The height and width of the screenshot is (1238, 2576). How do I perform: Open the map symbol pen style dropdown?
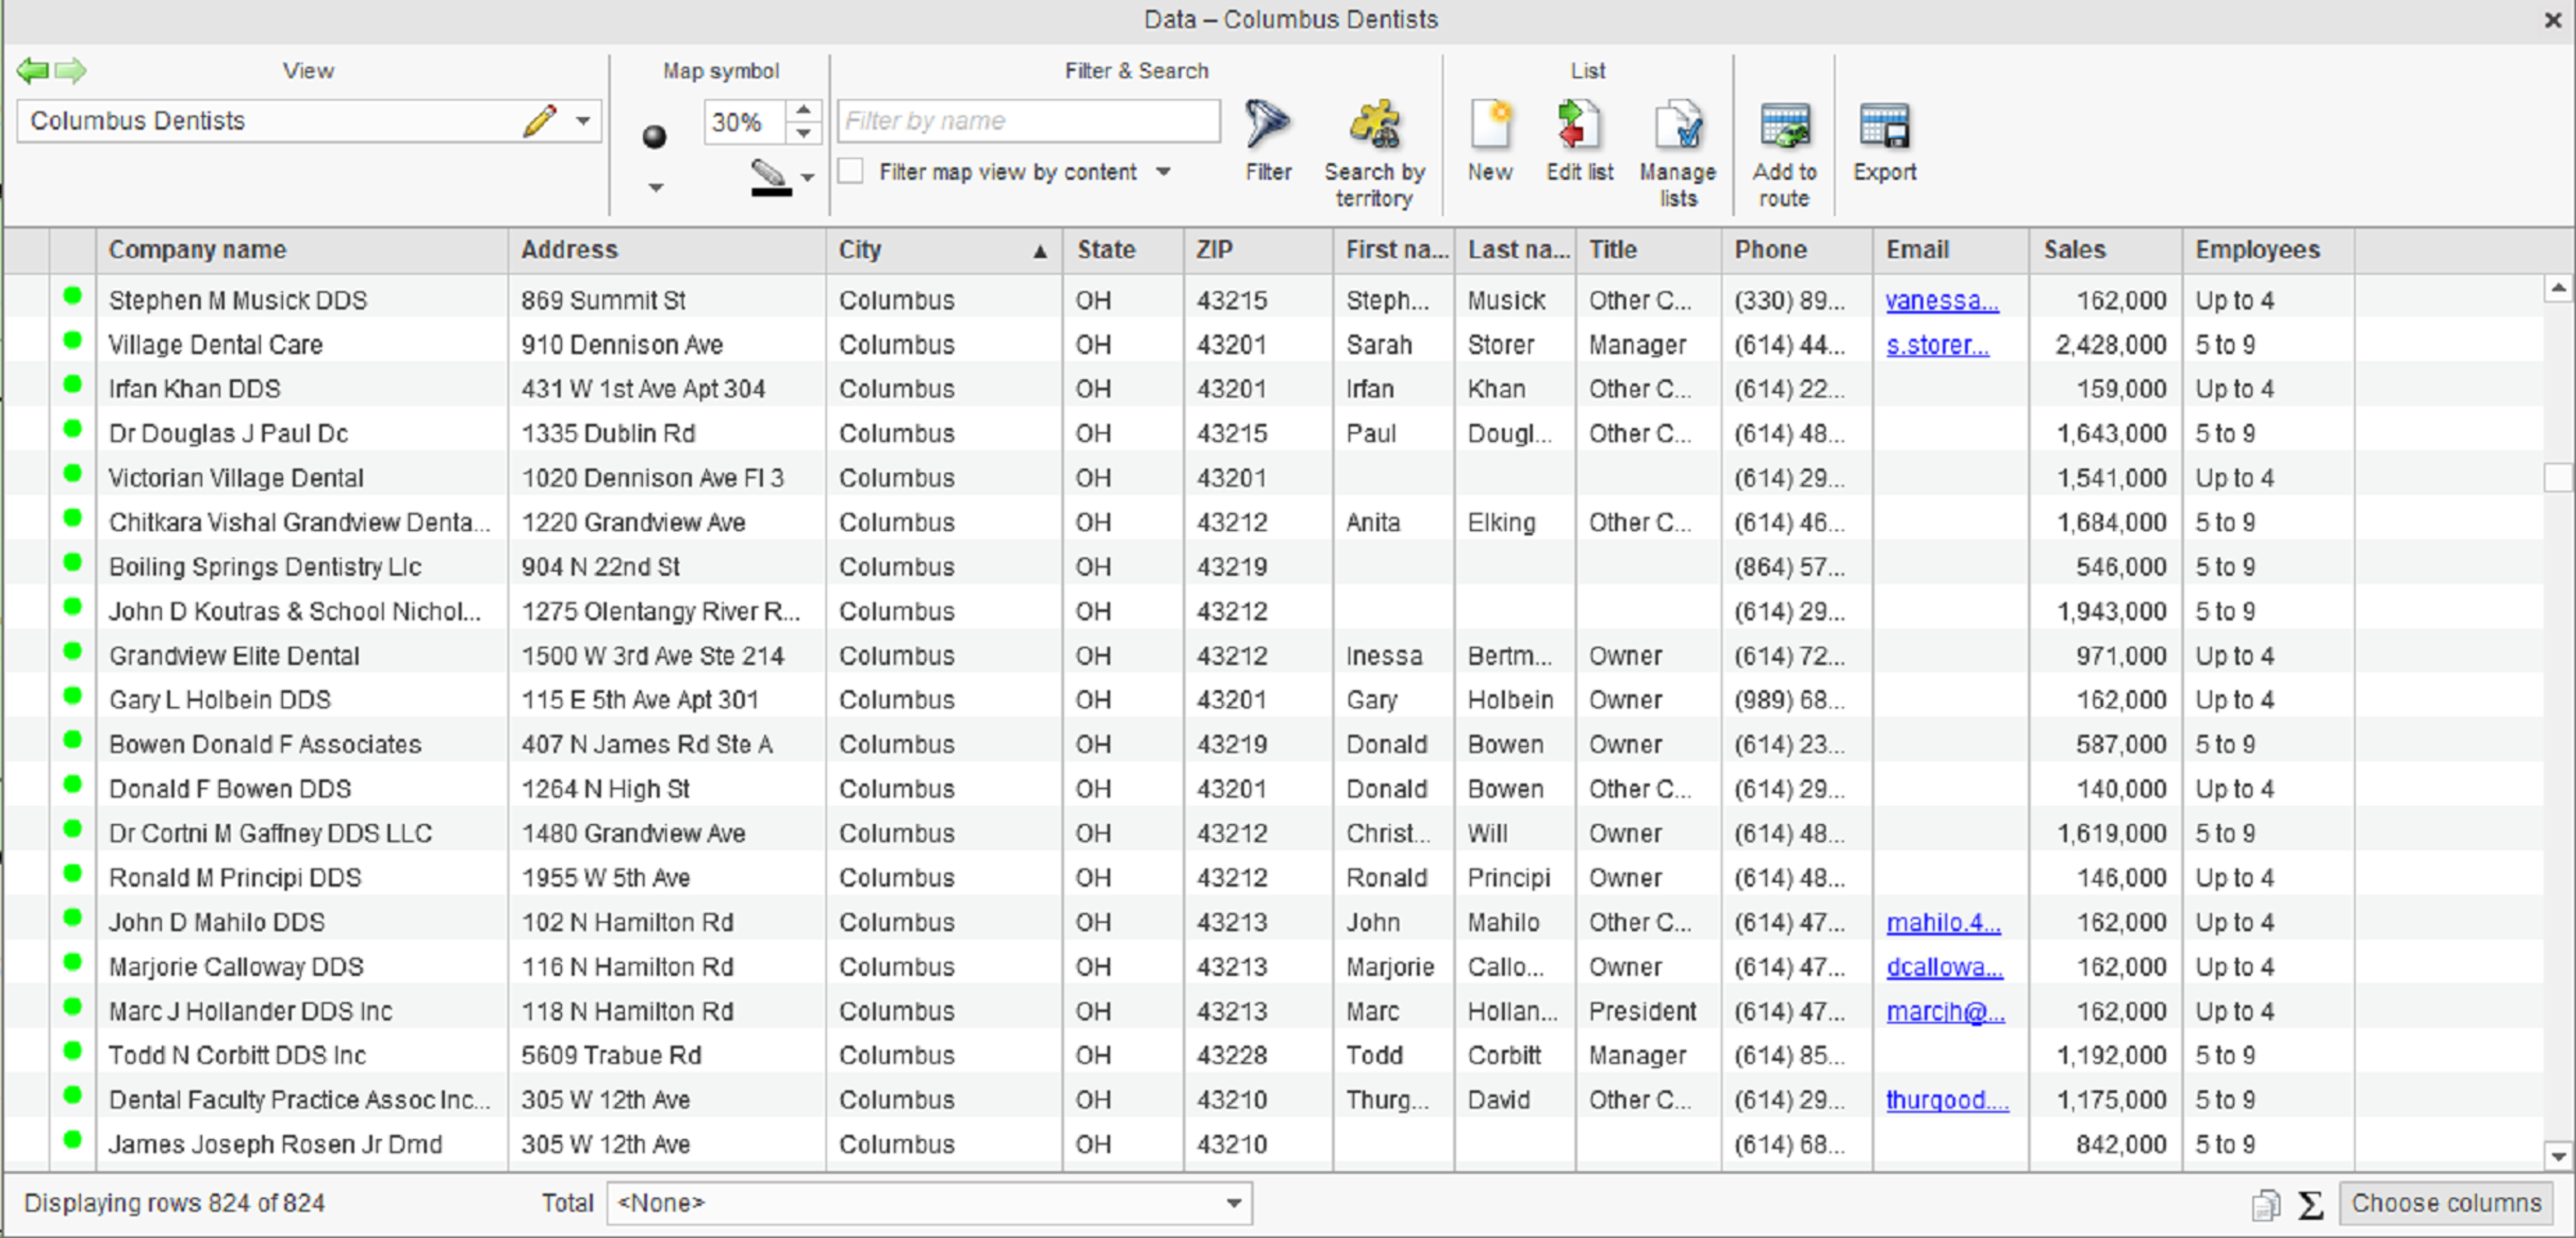click(x=808, y=178)
